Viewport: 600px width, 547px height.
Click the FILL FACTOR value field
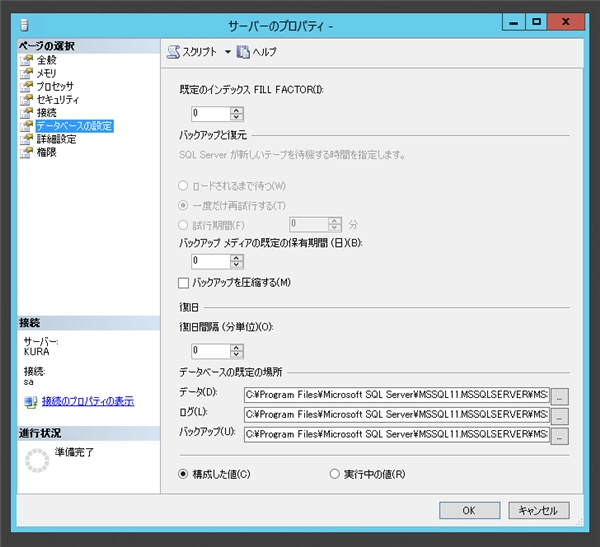tap(211, 114)
